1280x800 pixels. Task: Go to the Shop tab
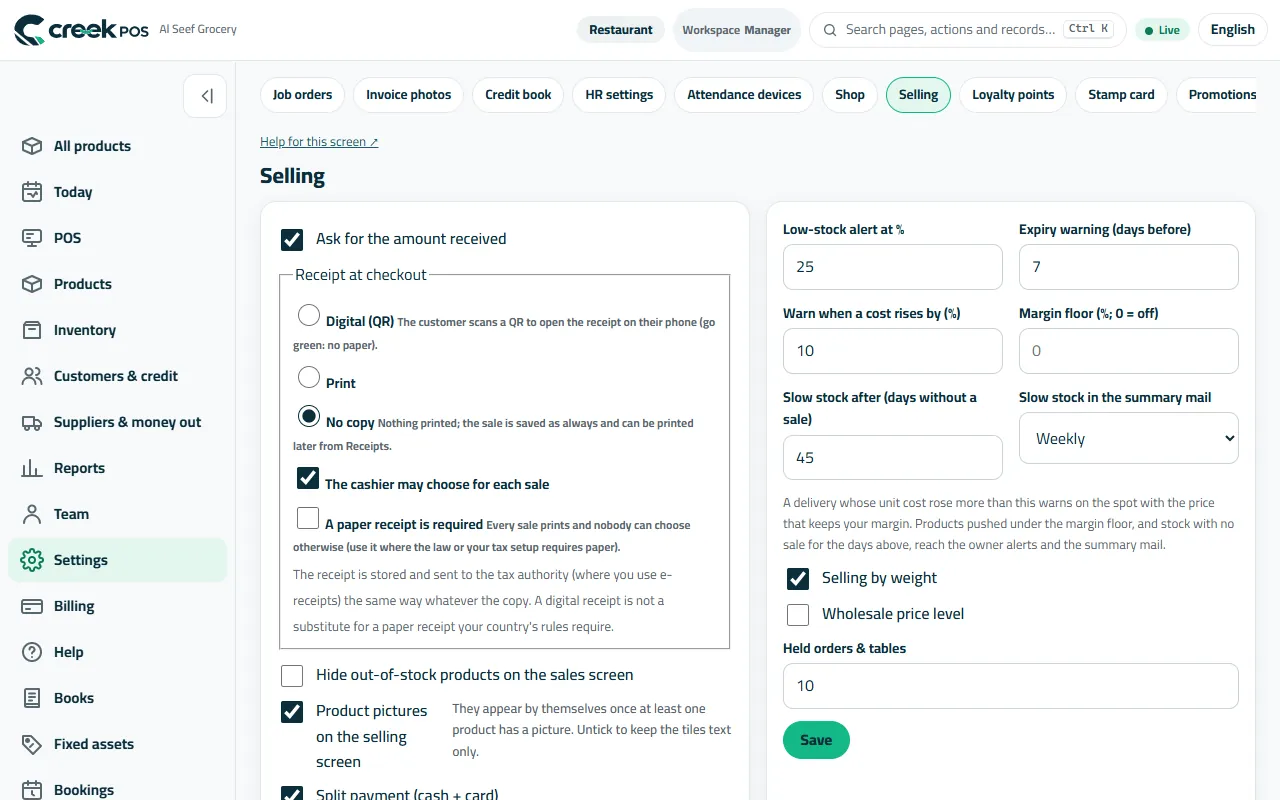point(850,95)
